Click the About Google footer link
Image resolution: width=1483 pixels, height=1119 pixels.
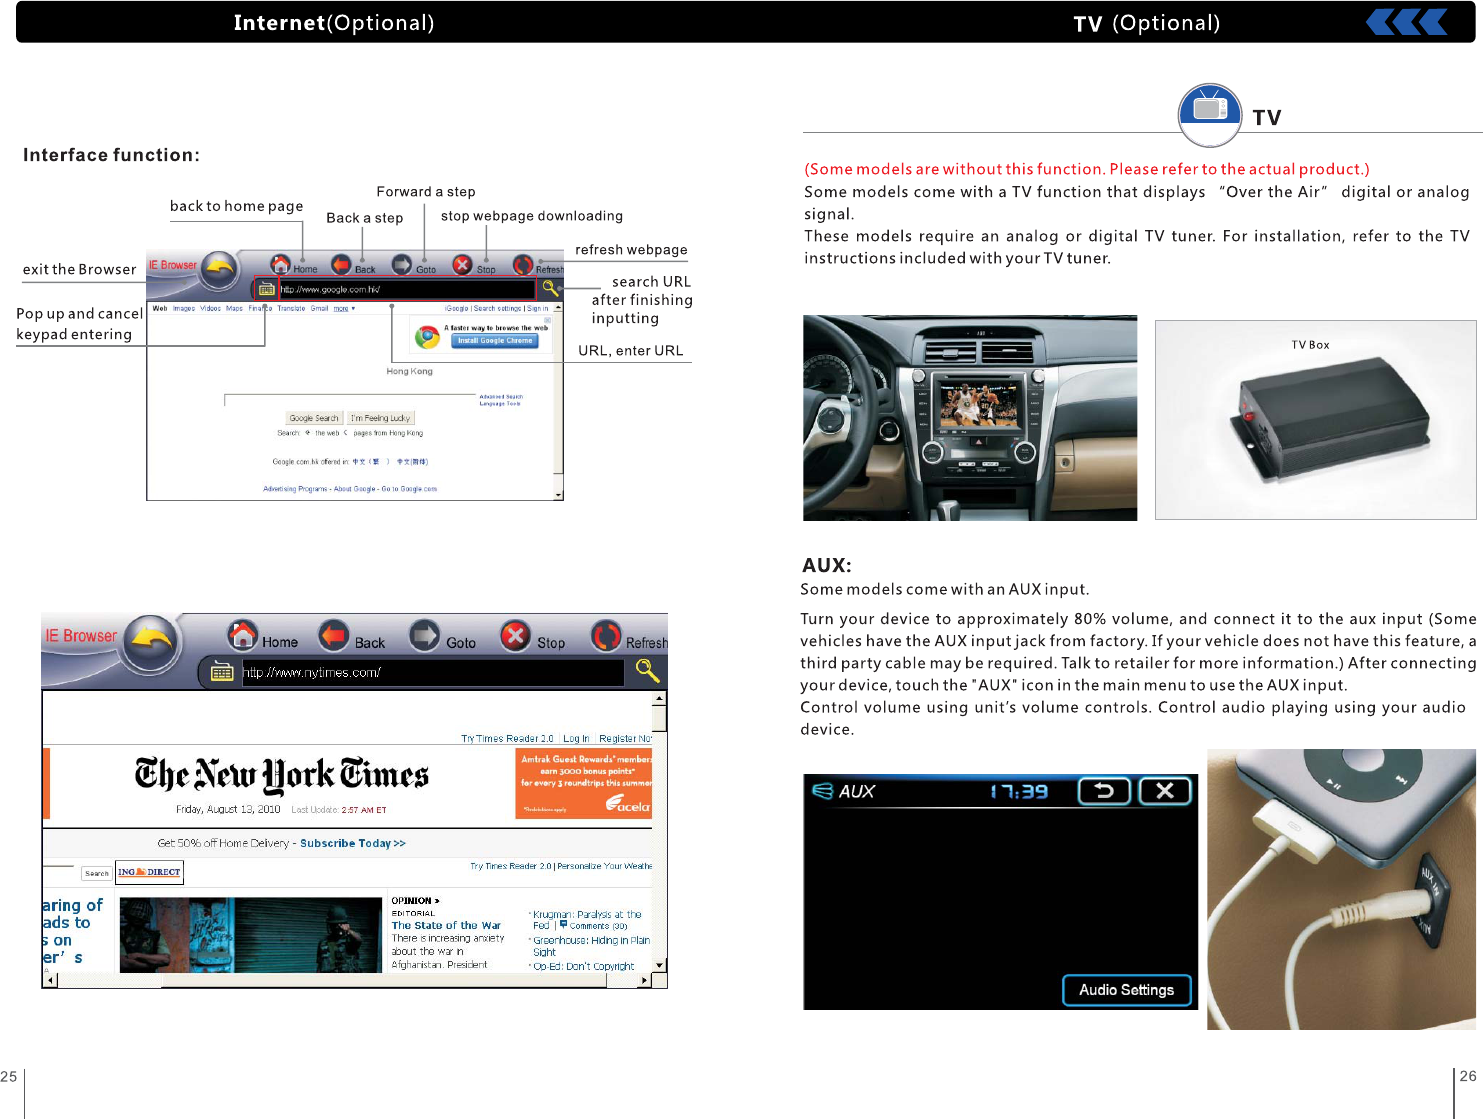click(355, 489)
